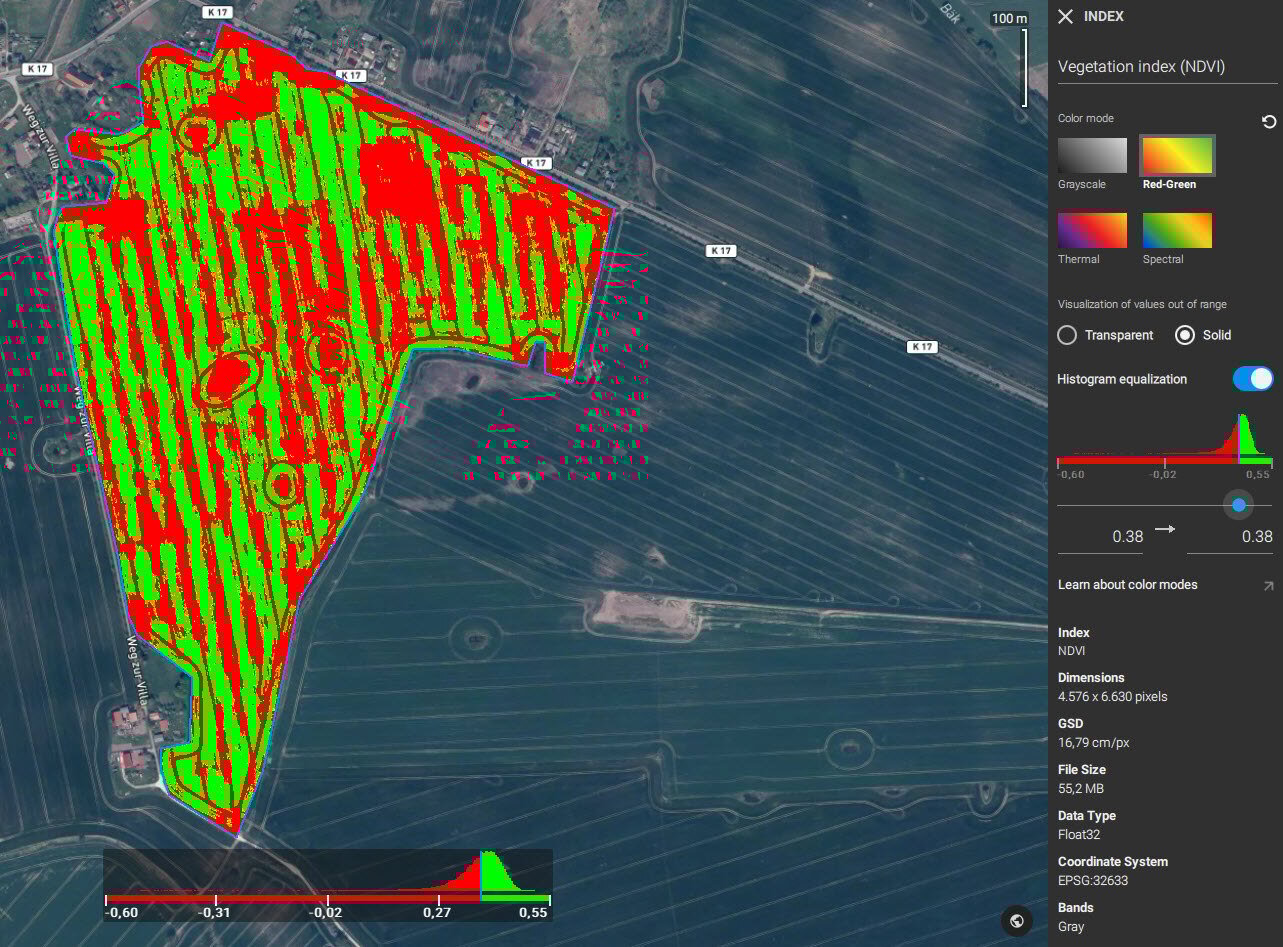Disable the Histogram equalization toggle
Viewport: 1283px width, 947px height.
coord(1252,379)
